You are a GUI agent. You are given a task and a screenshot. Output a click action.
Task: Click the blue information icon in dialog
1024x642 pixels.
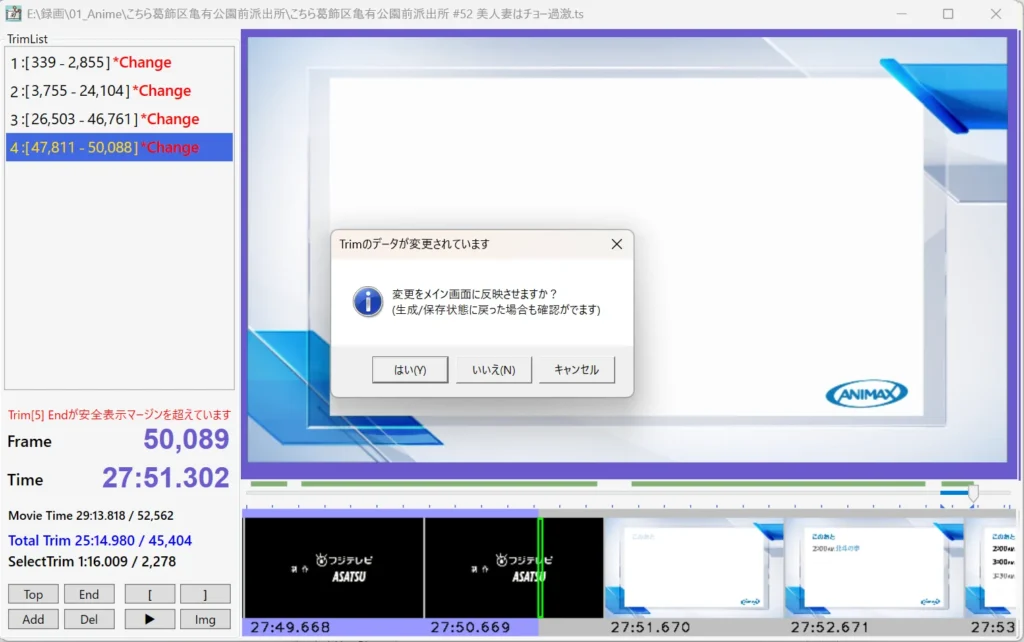coord(368,301)
